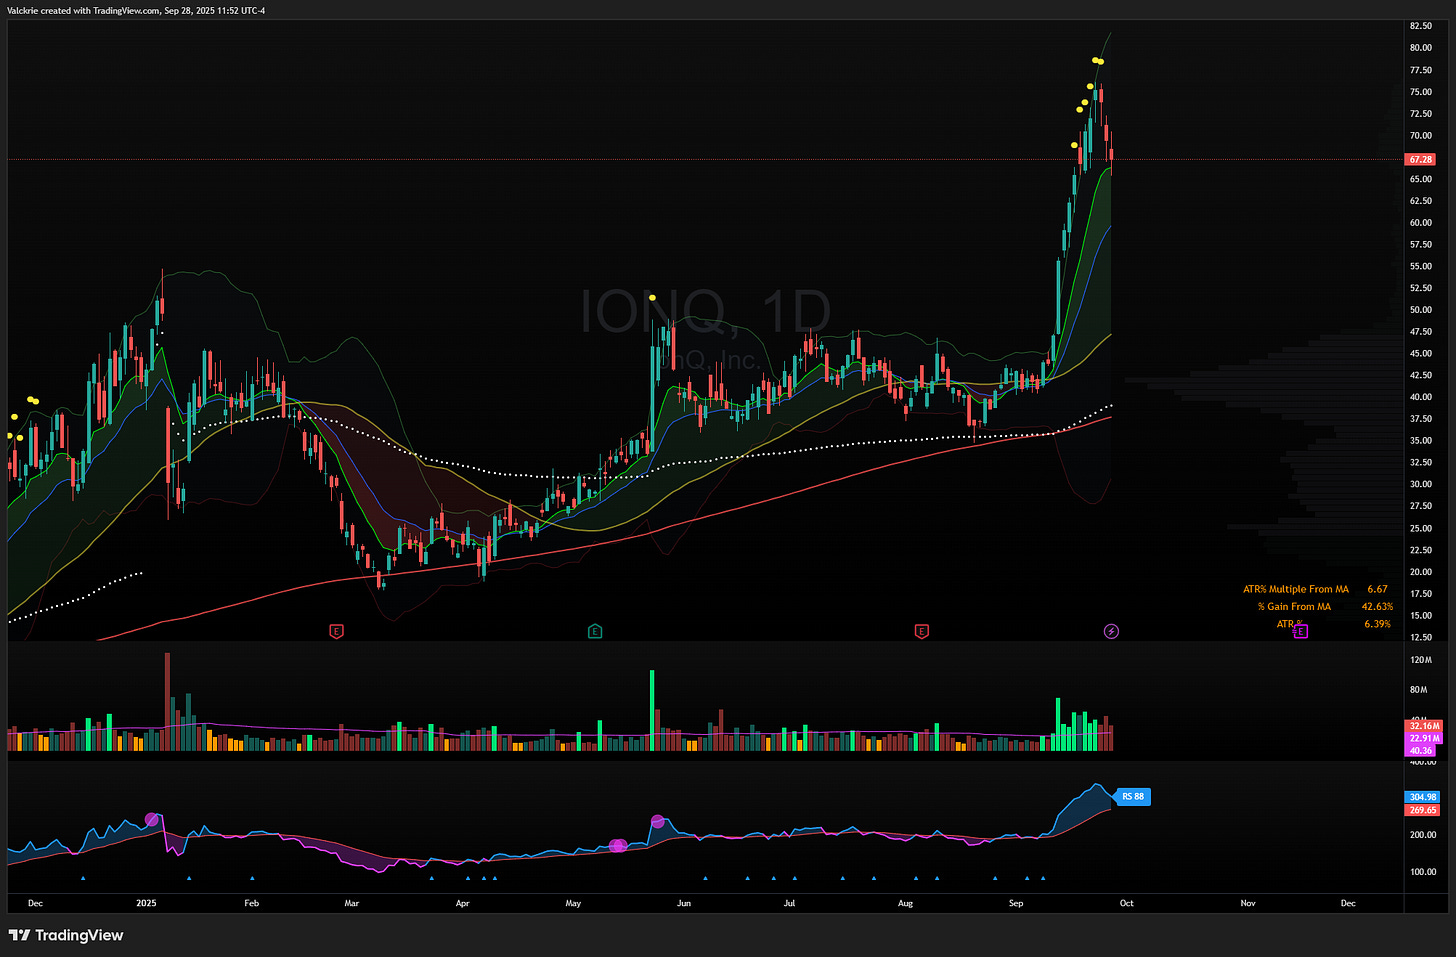Image resolution: width=1456 pixels, height=957 pixels.
Task: Click the Aug label on time axis
Action: coord(905,903)
